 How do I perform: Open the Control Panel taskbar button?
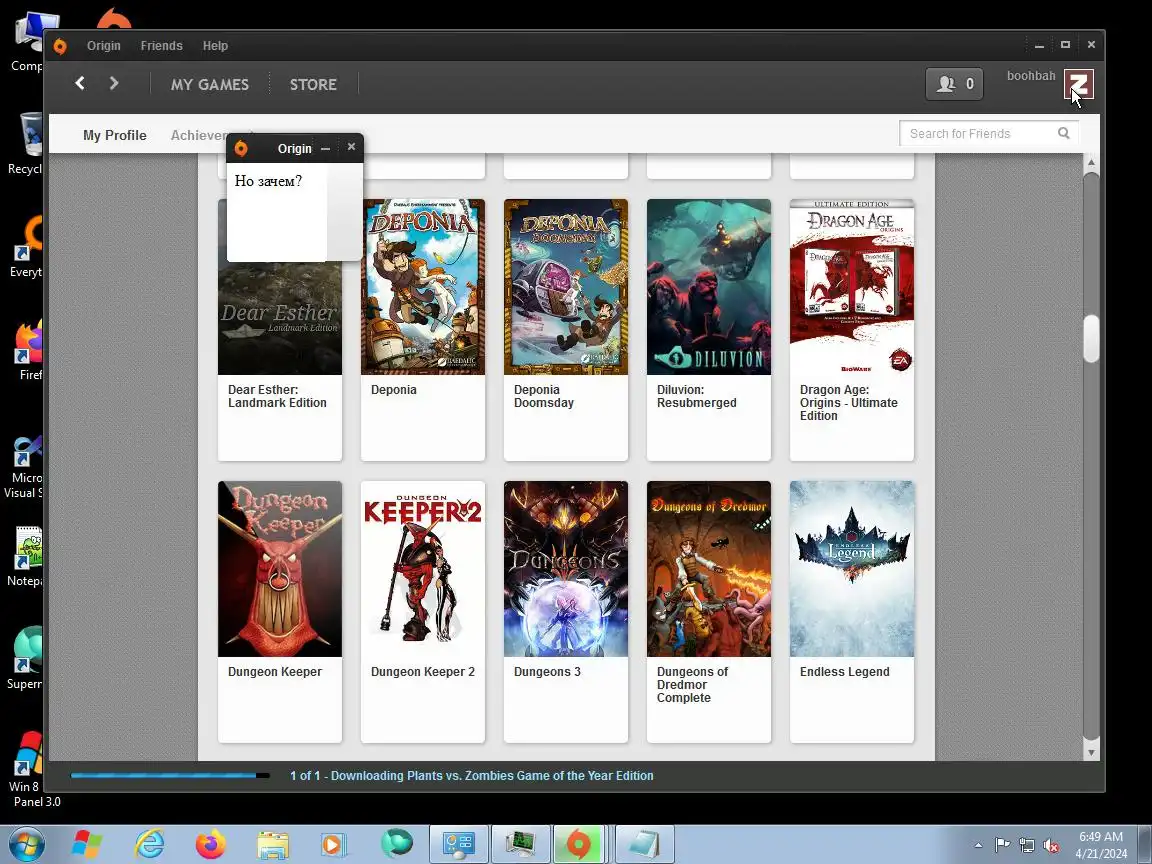tap(458, 844)
